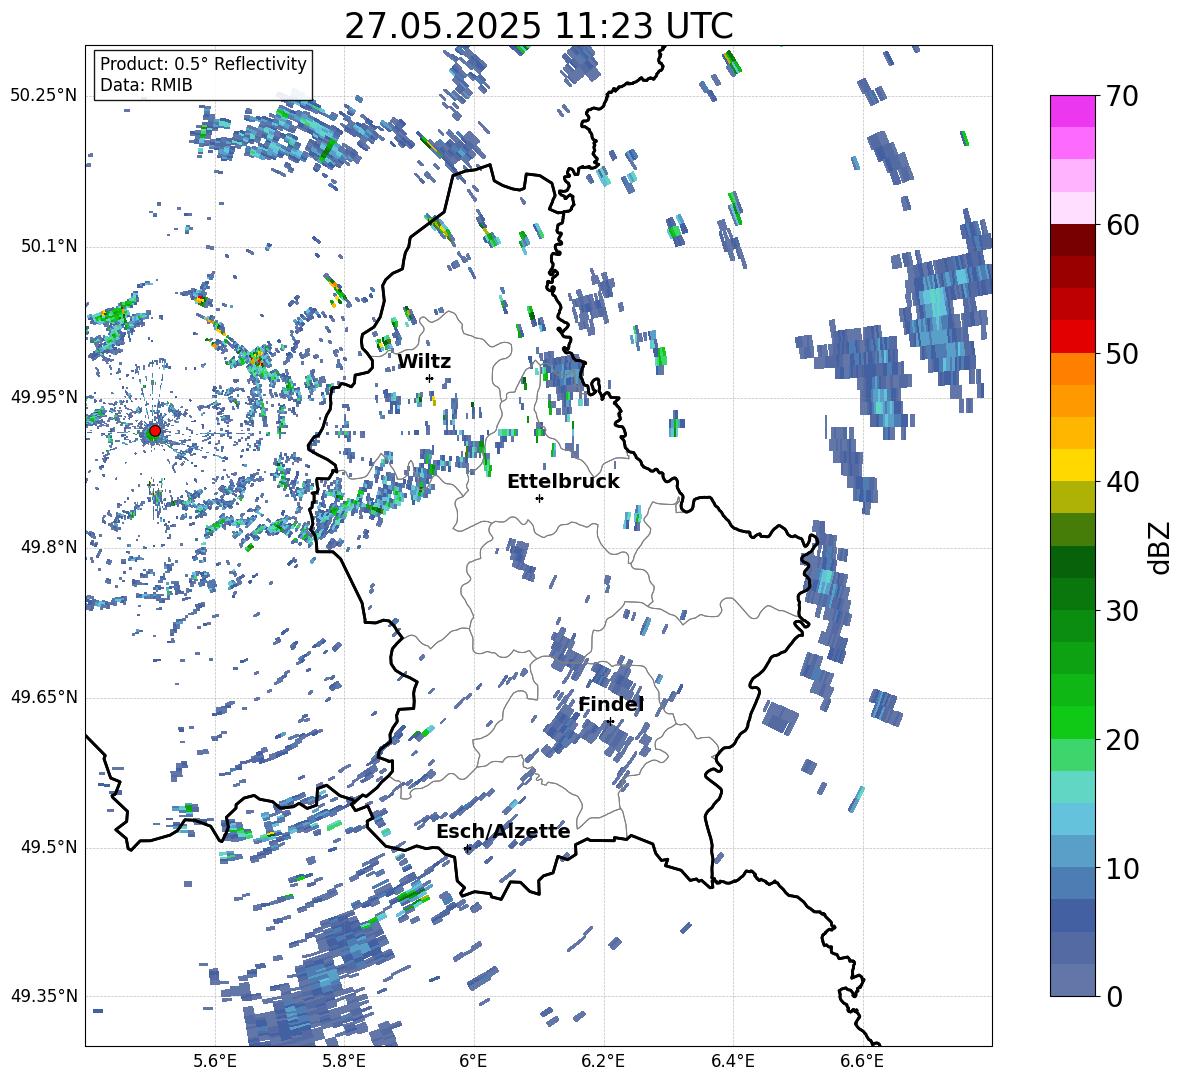Click the 0 colorbar tick label
This screenshot has height=1081, width=1184.
click(1114, 996)
